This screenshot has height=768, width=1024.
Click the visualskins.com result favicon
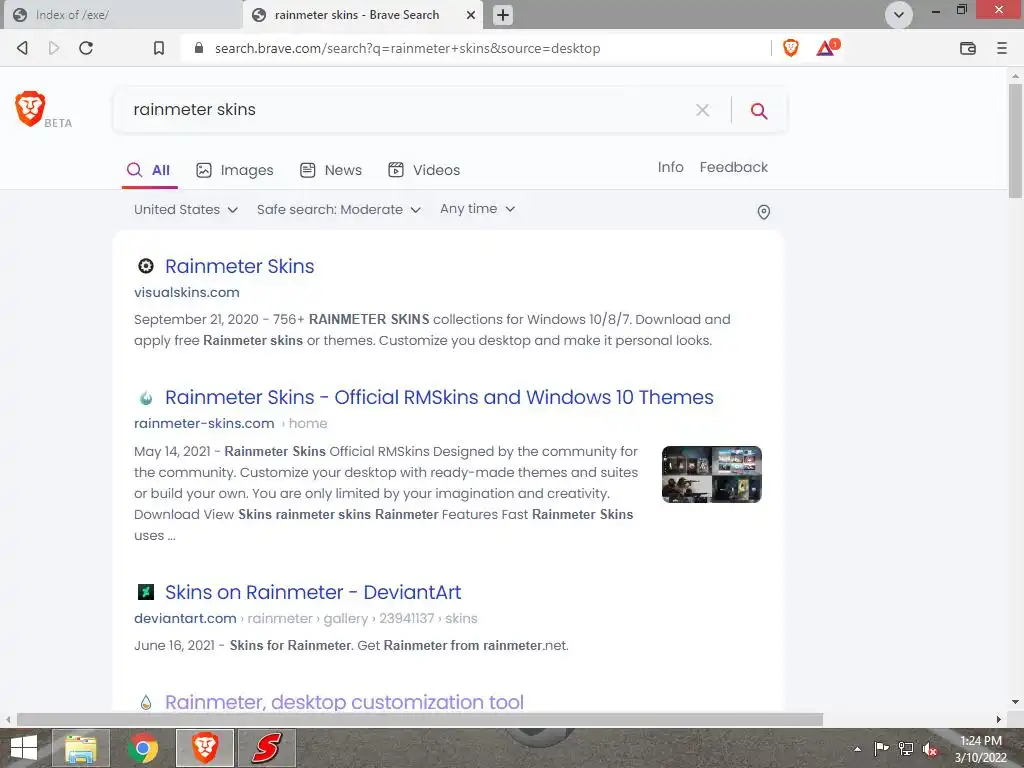[146, 266]
